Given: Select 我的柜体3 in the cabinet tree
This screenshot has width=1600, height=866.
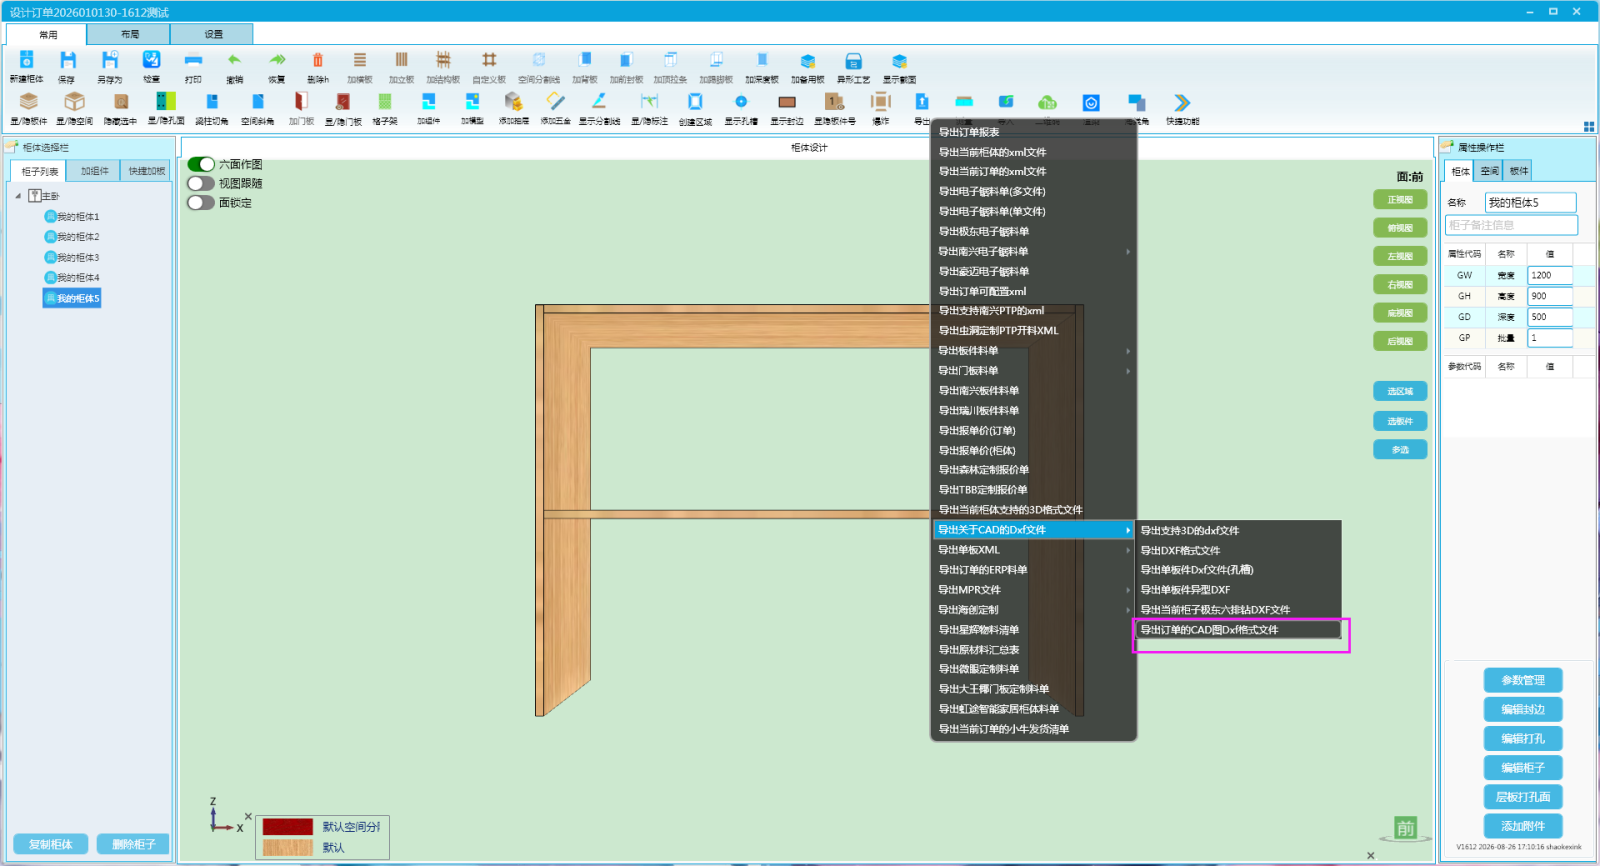Looking at the screenshot, I should click(72, 258).
